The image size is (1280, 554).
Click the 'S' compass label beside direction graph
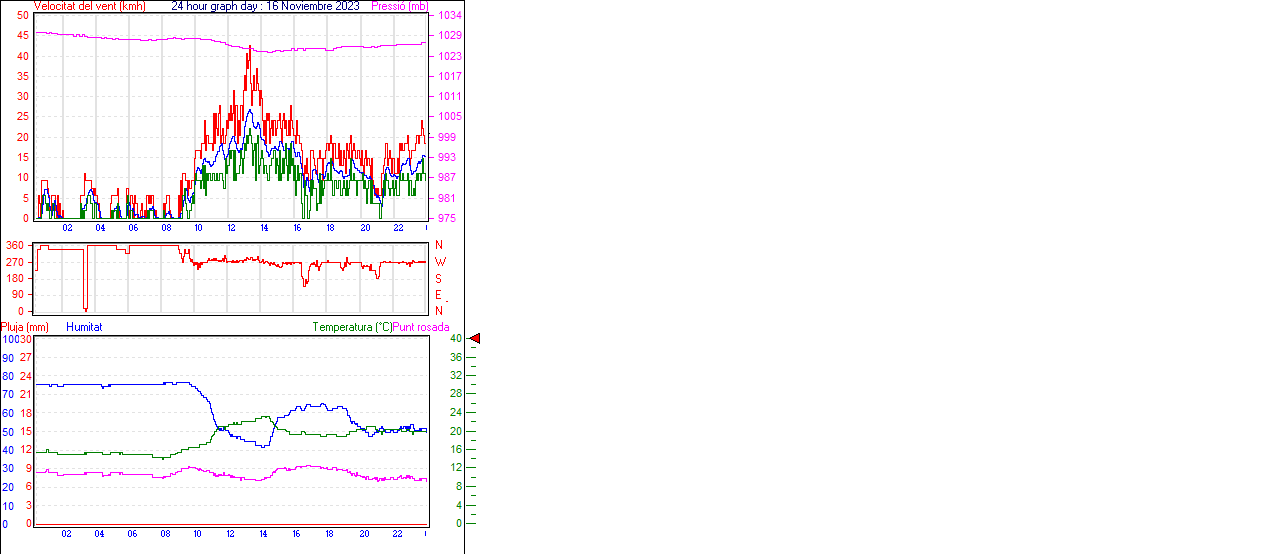(x=438, y=279)
